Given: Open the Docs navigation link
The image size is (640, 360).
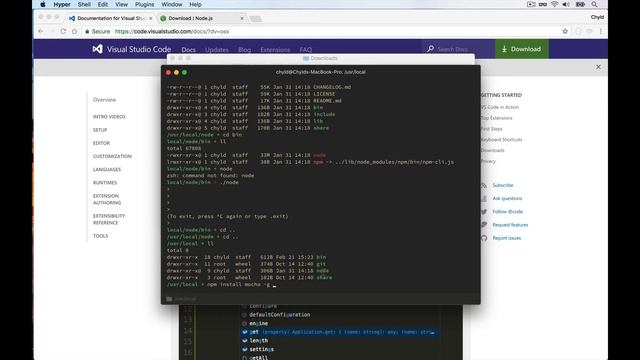Looking at the screenshot, I should [189, 50].
